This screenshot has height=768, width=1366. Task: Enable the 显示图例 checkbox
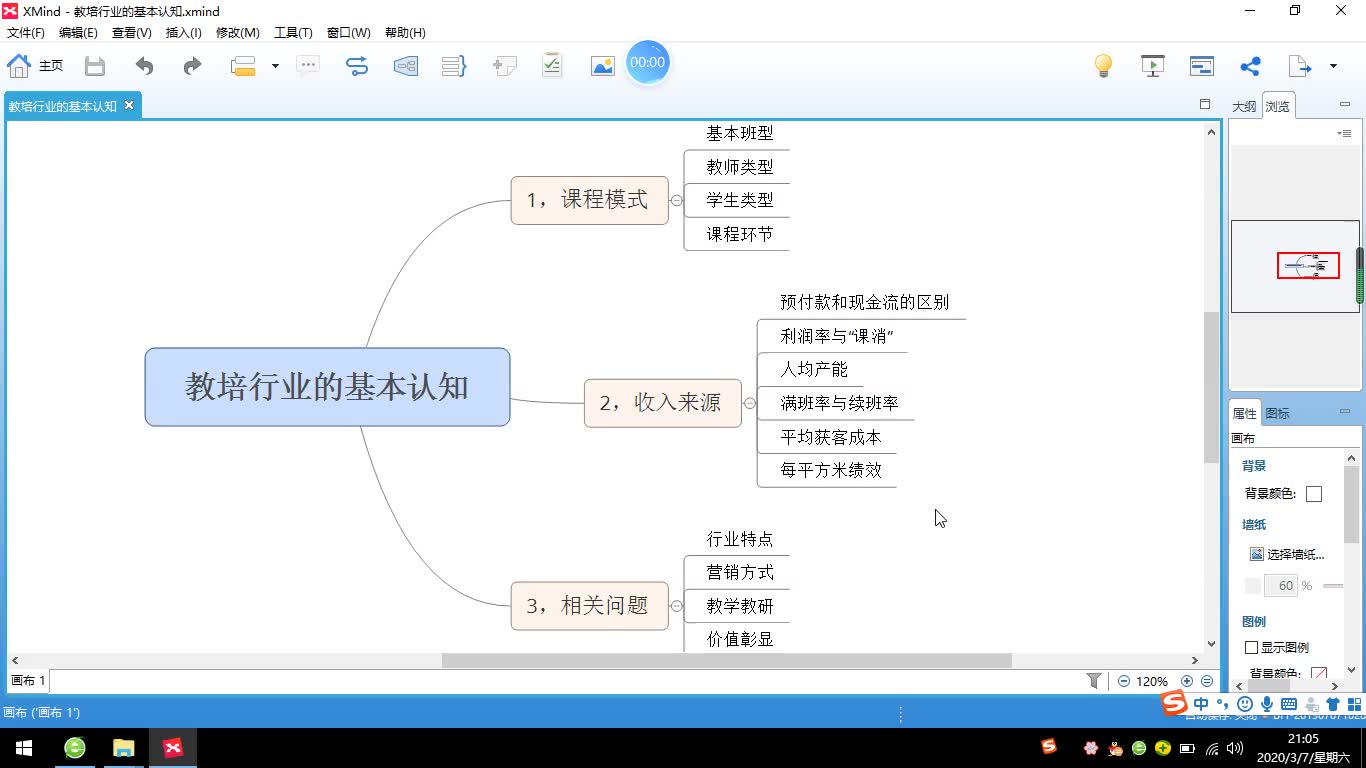tap(1251, 647)
